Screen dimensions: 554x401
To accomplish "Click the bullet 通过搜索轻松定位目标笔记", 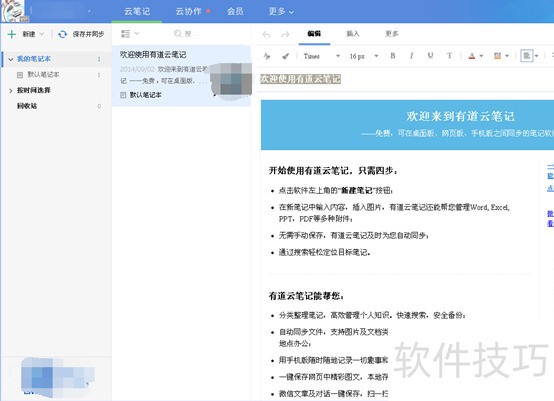I will point(324,252).
